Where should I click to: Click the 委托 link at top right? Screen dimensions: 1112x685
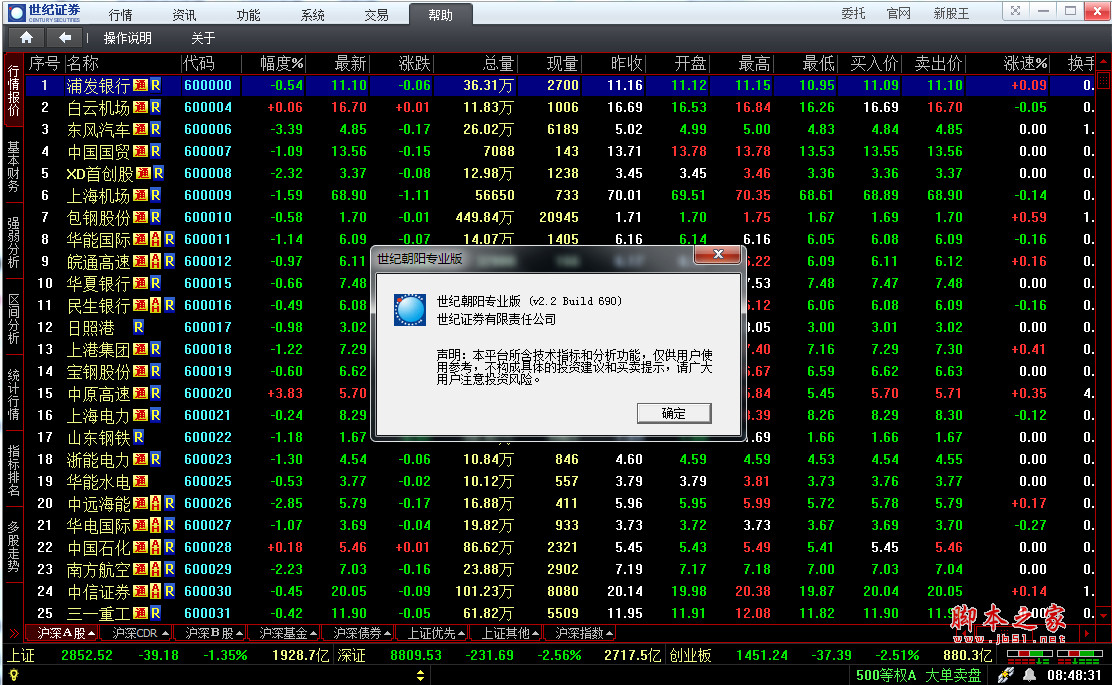853,13
